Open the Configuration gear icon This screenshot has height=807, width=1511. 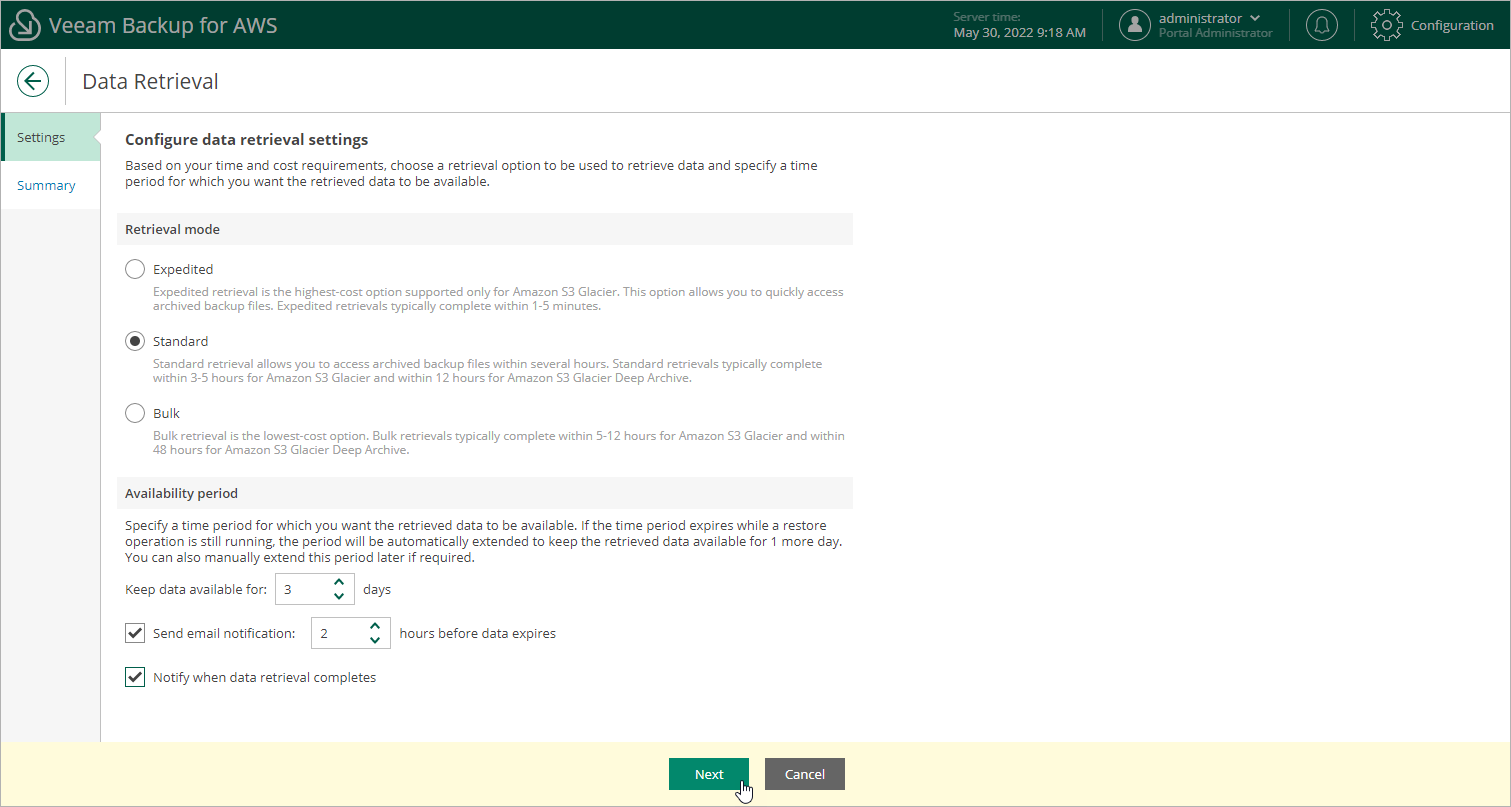click(1387, 25)
